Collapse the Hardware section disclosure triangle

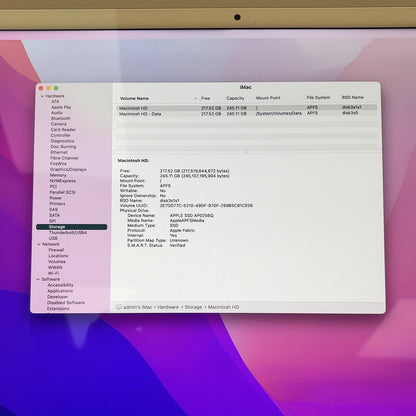coord(42,96)
